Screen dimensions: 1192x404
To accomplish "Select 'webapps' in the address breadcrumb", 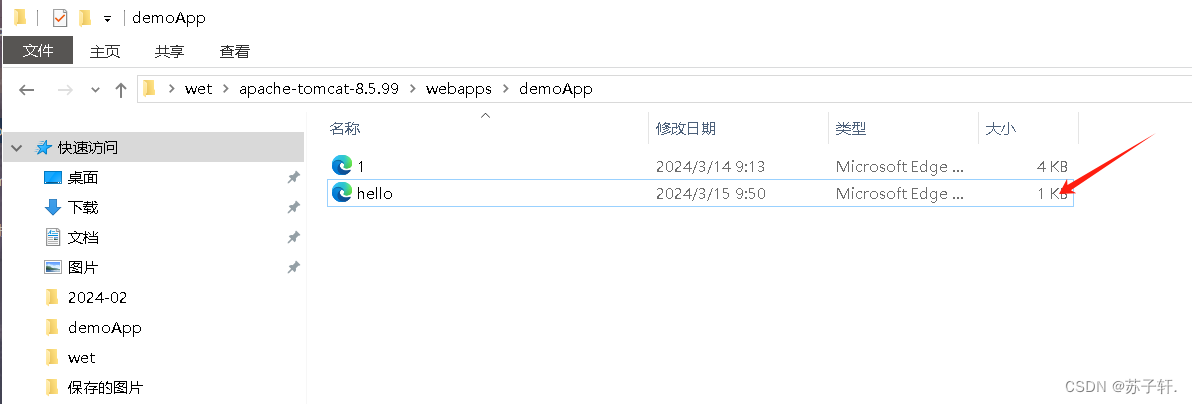I will (458, 89).
